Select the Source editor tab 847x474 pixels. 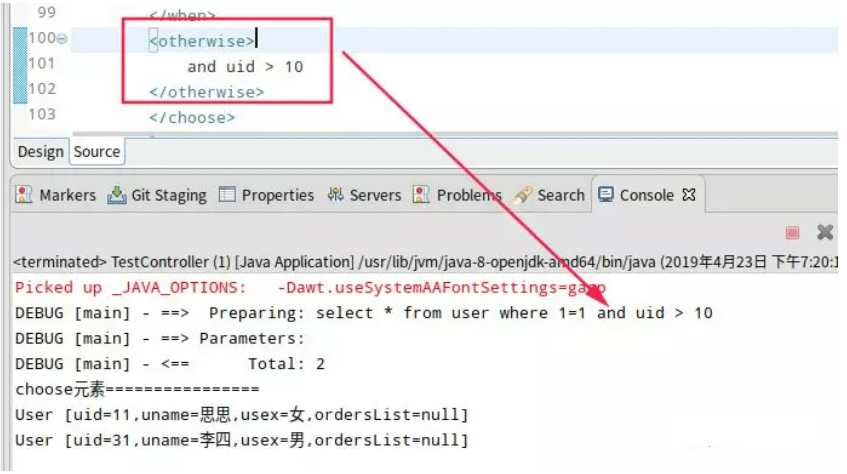(97, 152)
